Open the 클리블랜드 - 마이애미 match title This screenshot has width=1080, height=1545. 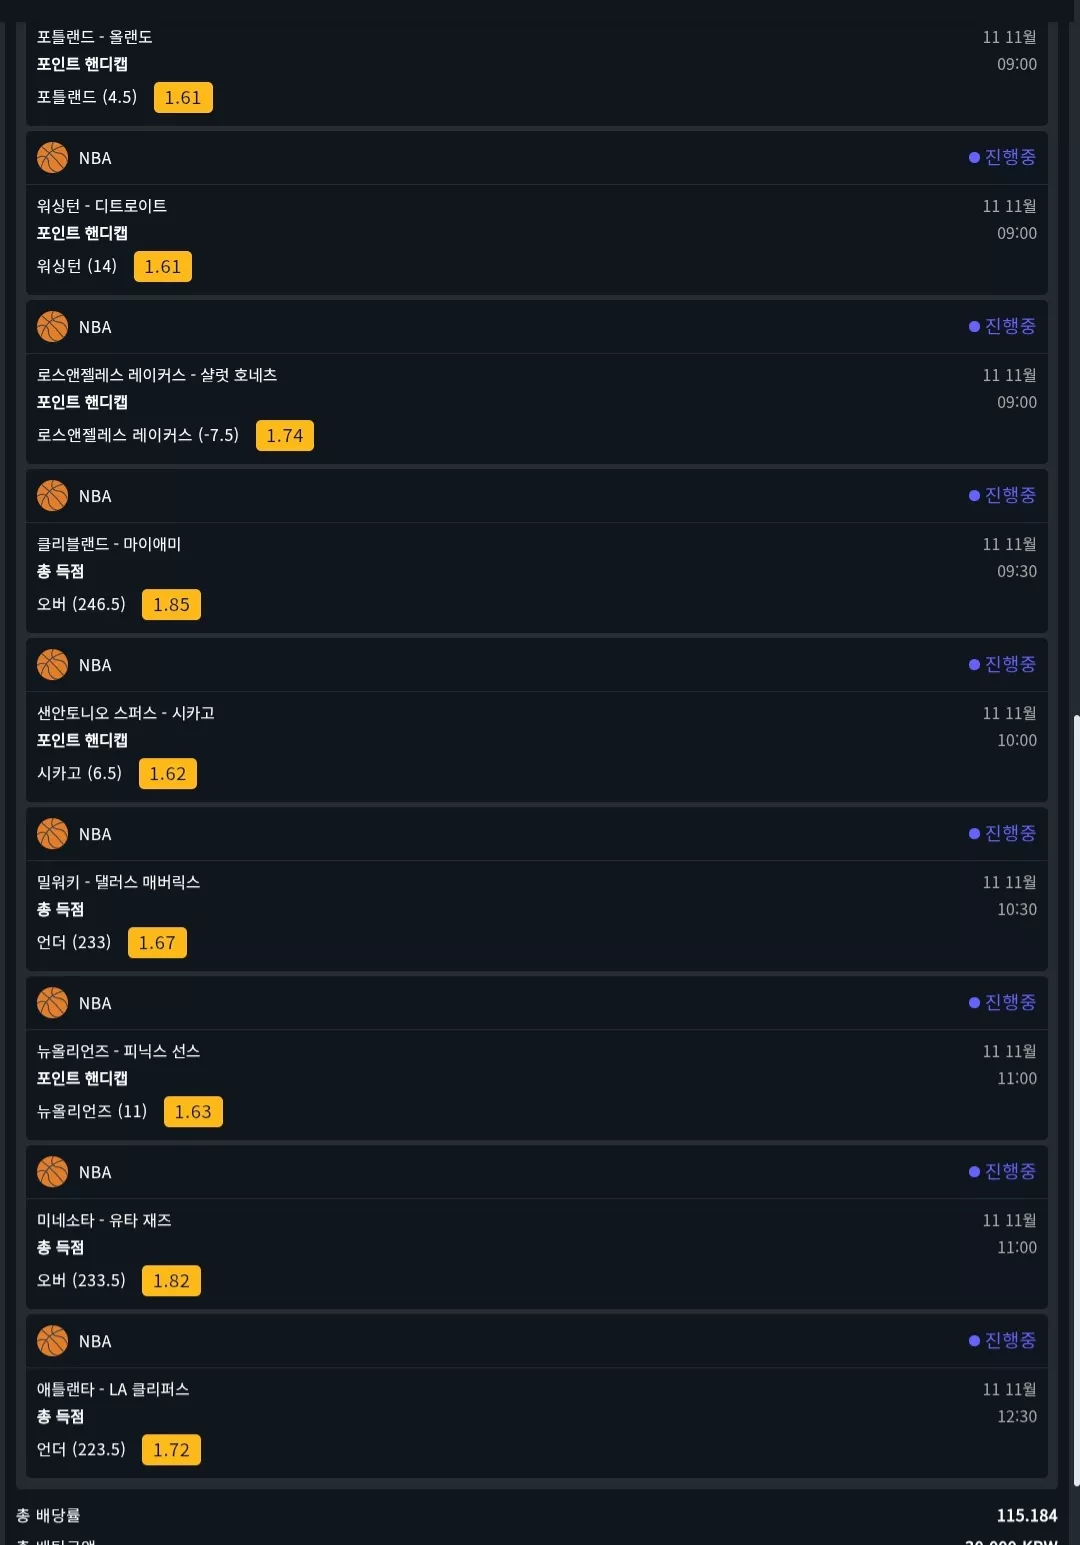109,544
